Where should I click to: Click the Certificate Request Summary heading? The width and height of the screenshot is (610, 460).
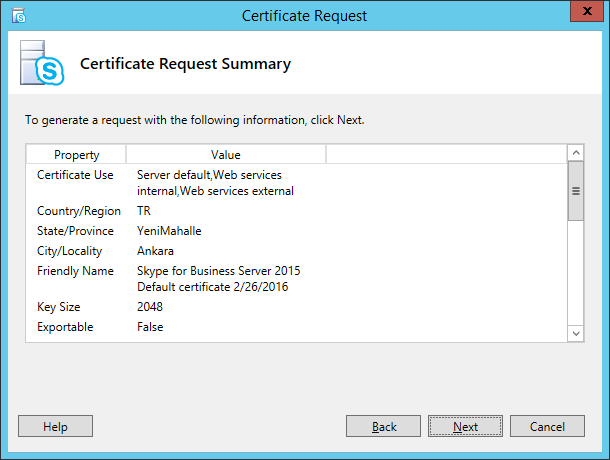[x=185, y=64]
